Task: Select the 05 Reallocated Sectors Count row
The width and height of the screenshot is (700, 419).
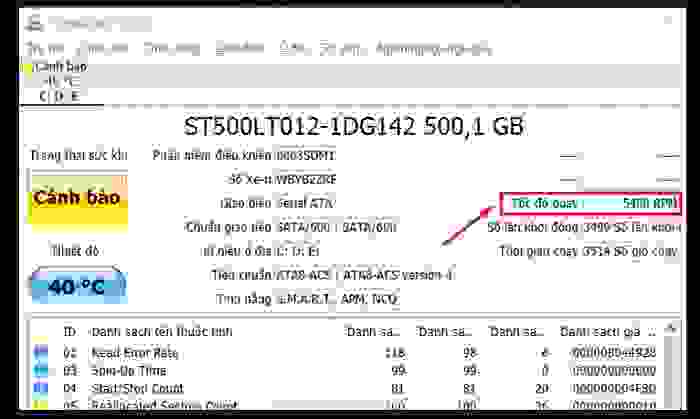Action: point(346,404)
